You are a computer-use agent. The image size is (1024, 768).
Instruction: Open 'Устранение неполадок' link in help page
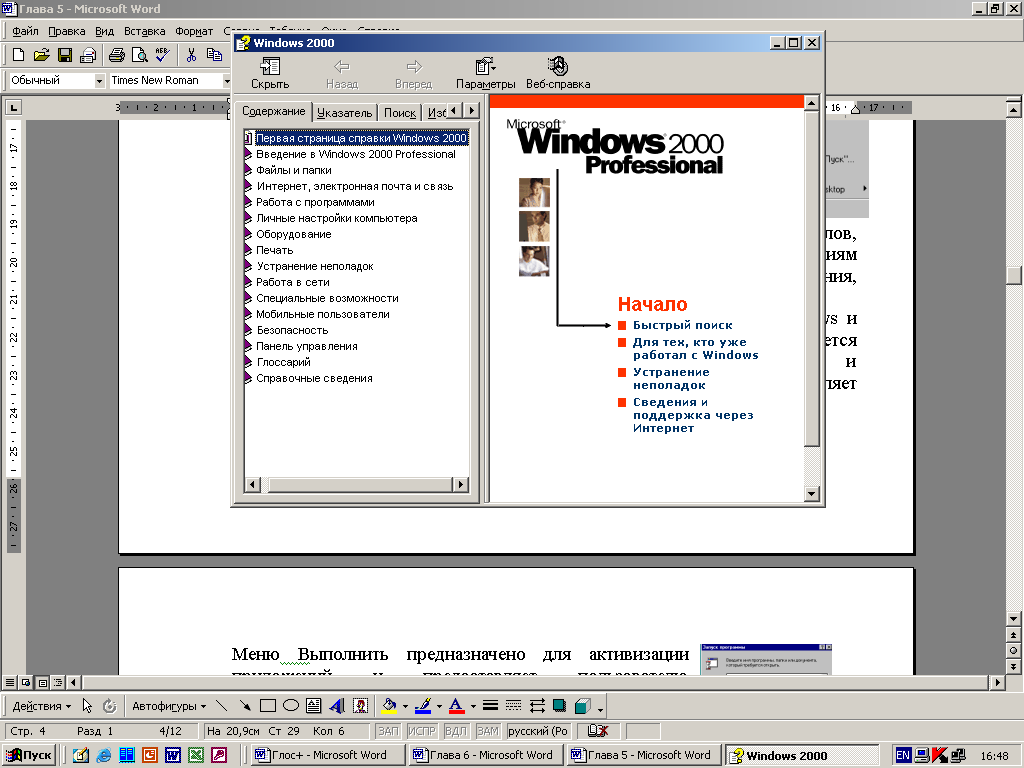pyautogui.click(x=671, y=379)
